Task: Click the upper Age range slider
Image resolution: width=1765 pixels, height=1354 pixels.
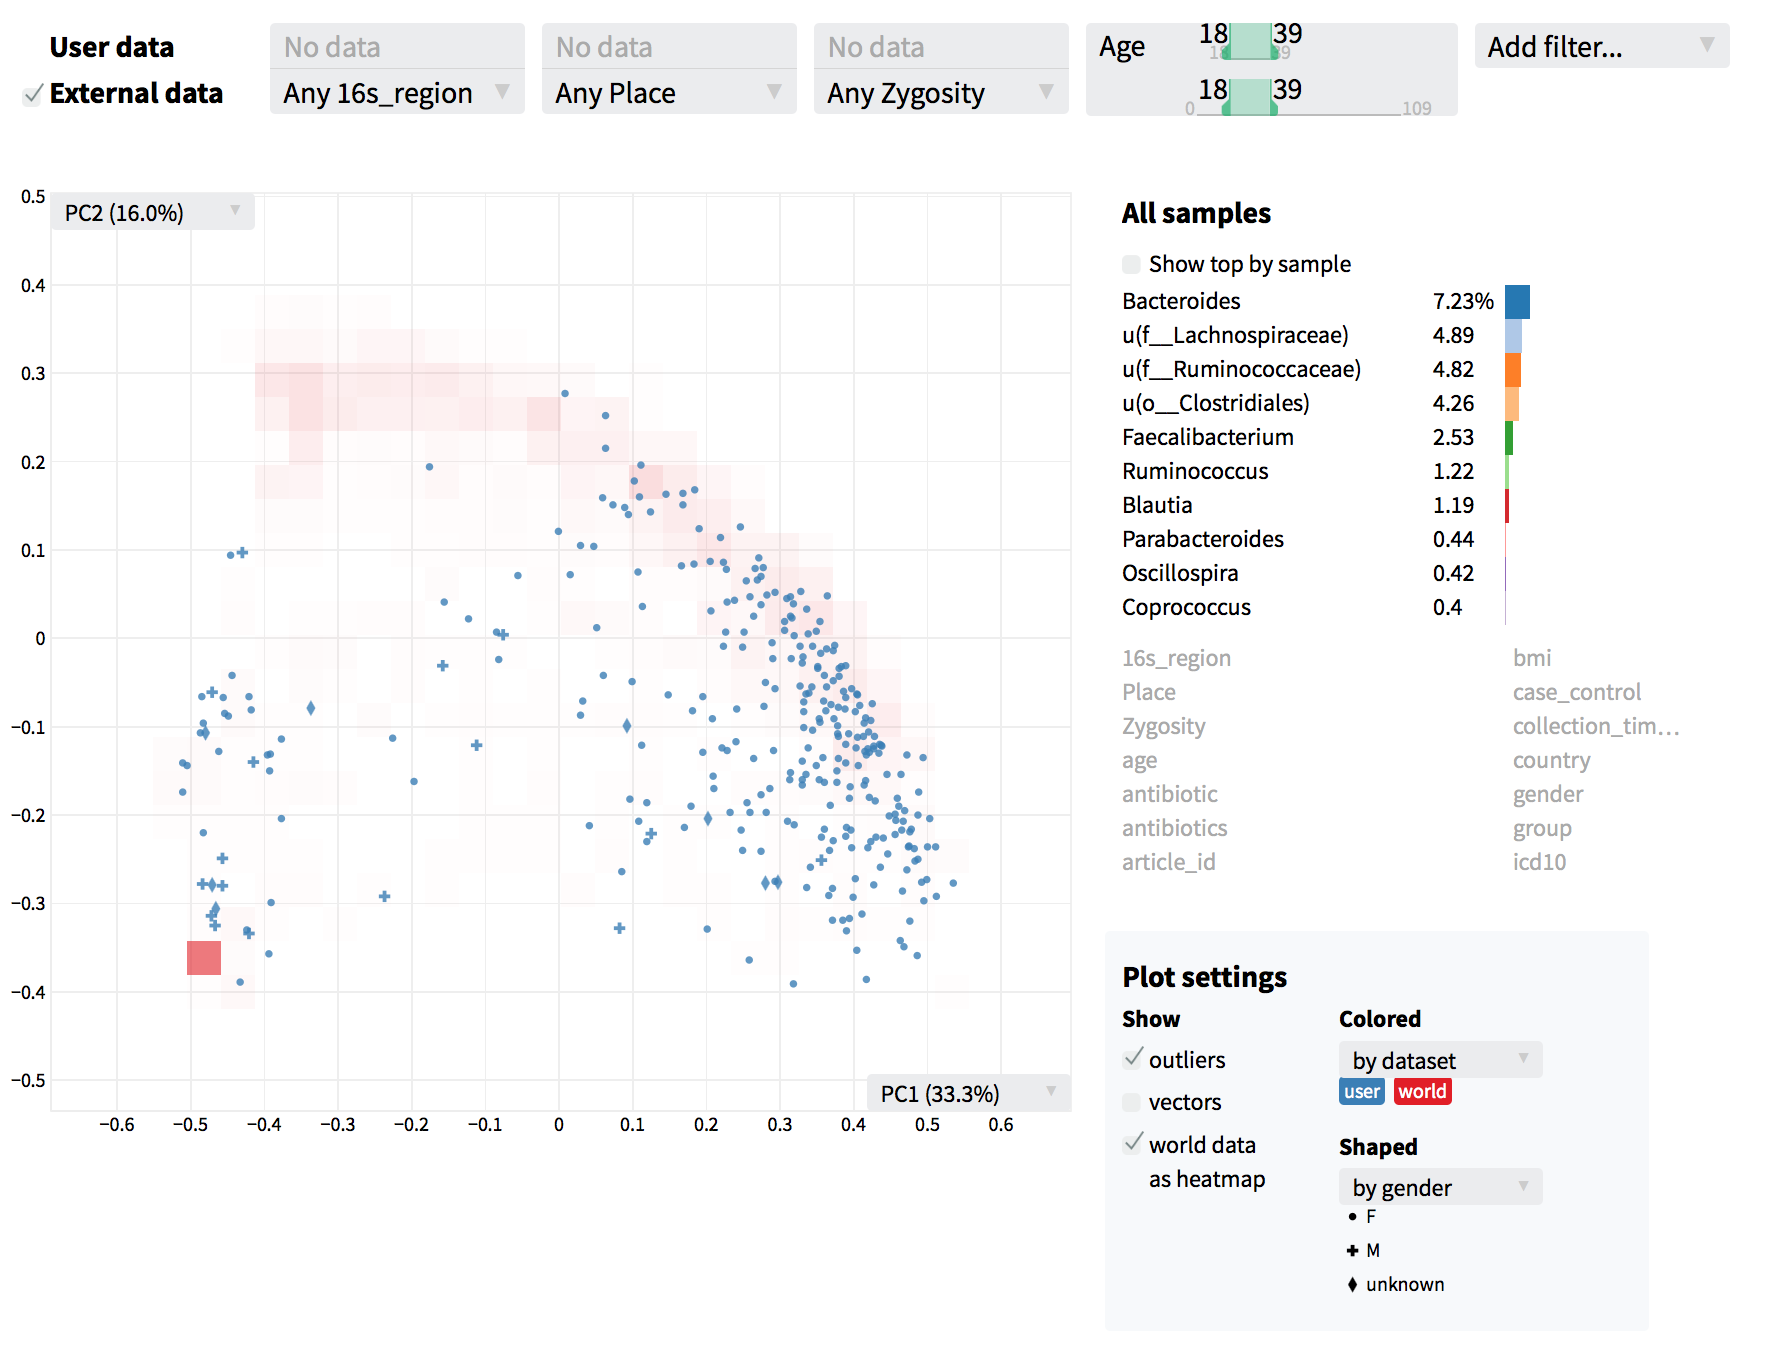Action: coord(1249,43)
